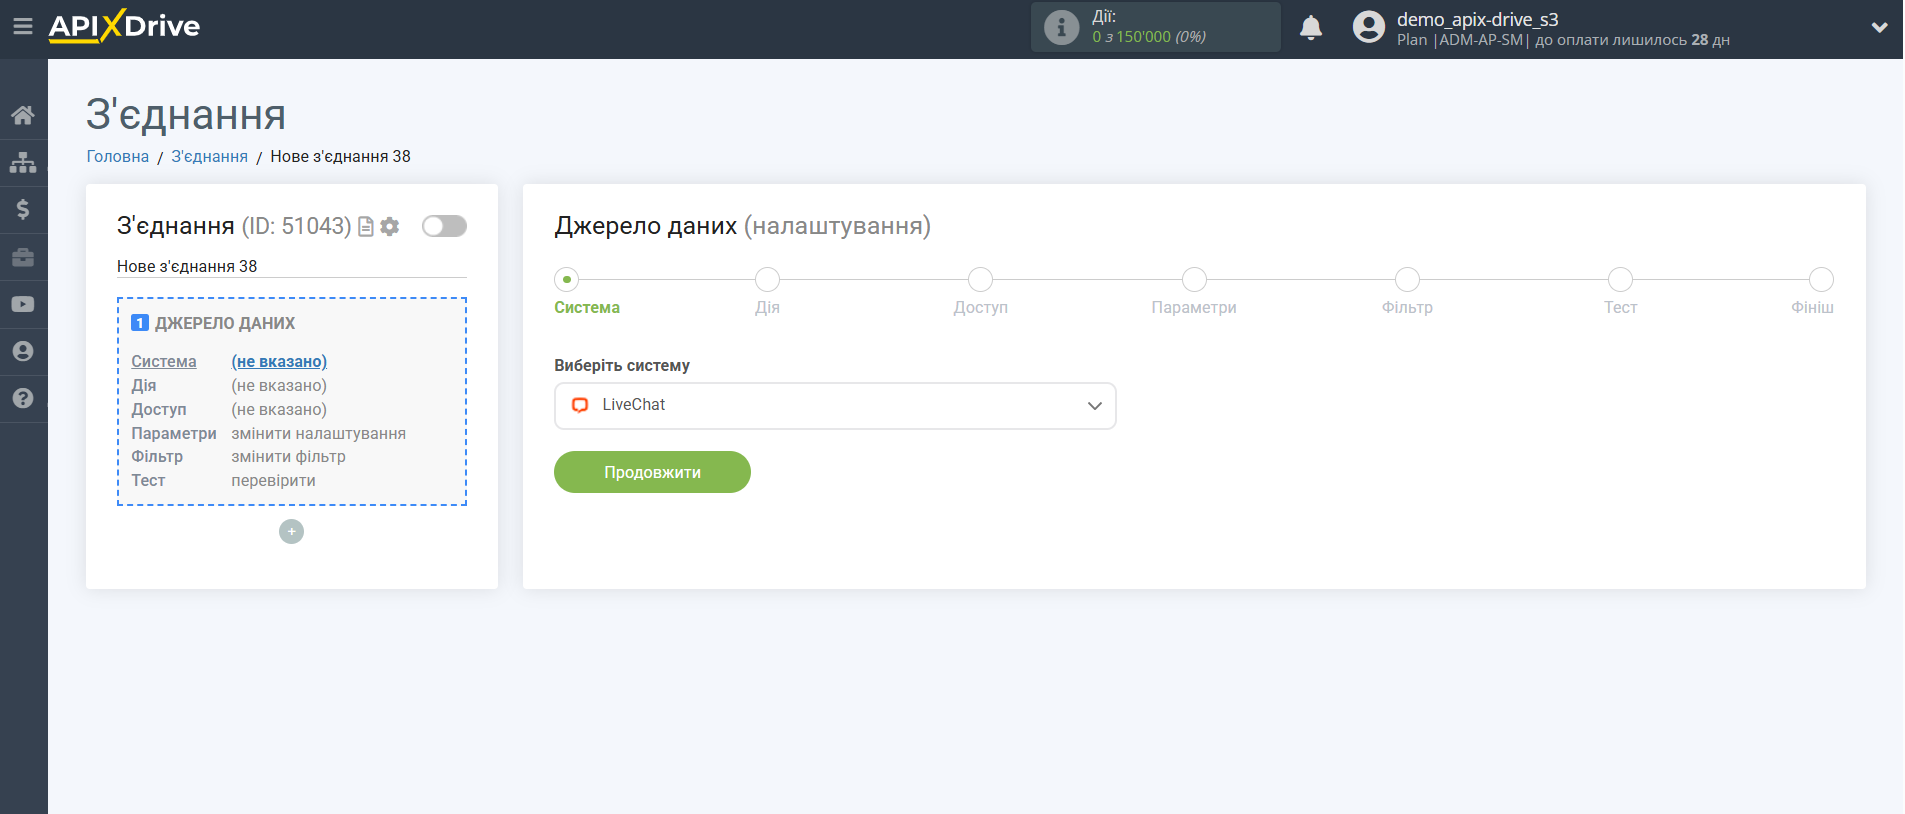Viewport: 1905px width, 814px height.
Task: Click the blue number 1 badge
Action: click(x=140, y=323)
